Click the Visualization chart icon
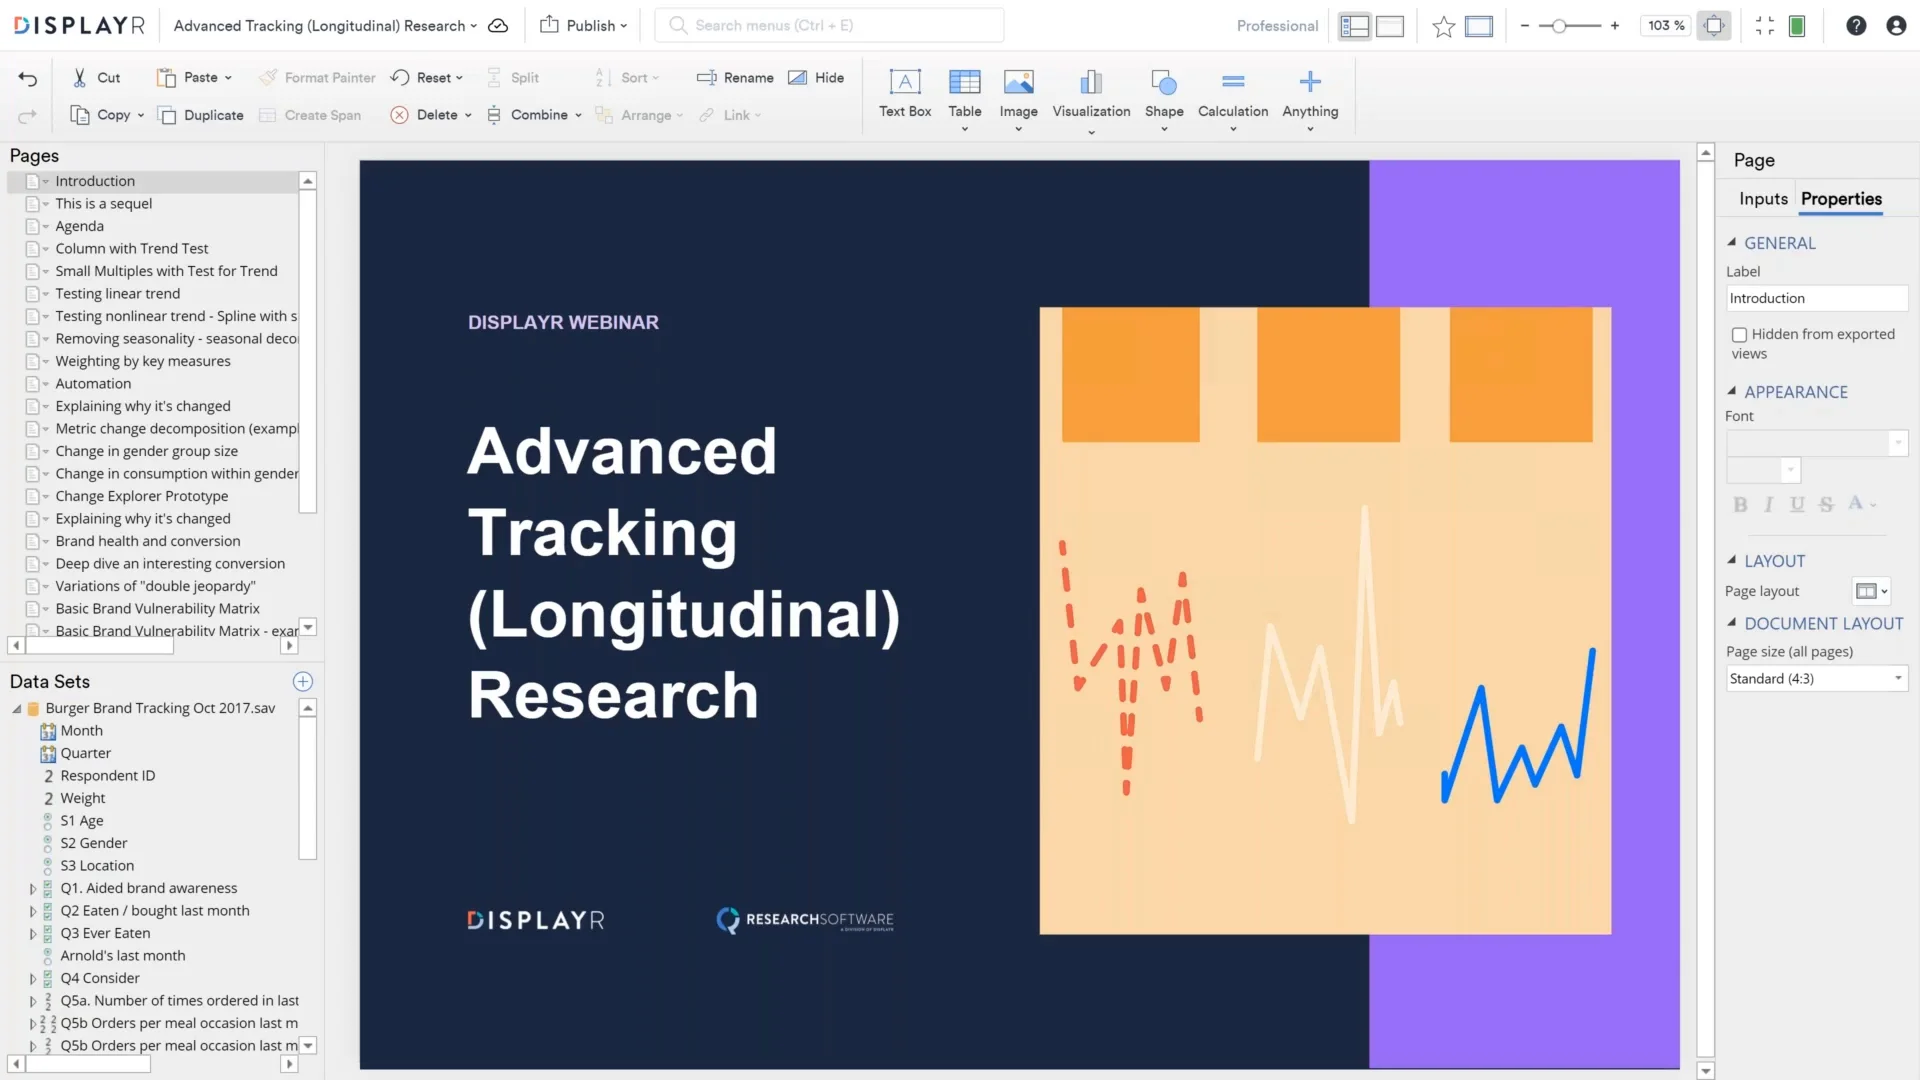Viewport: 1920px width, 1080px height. (x=1090, y=82)
